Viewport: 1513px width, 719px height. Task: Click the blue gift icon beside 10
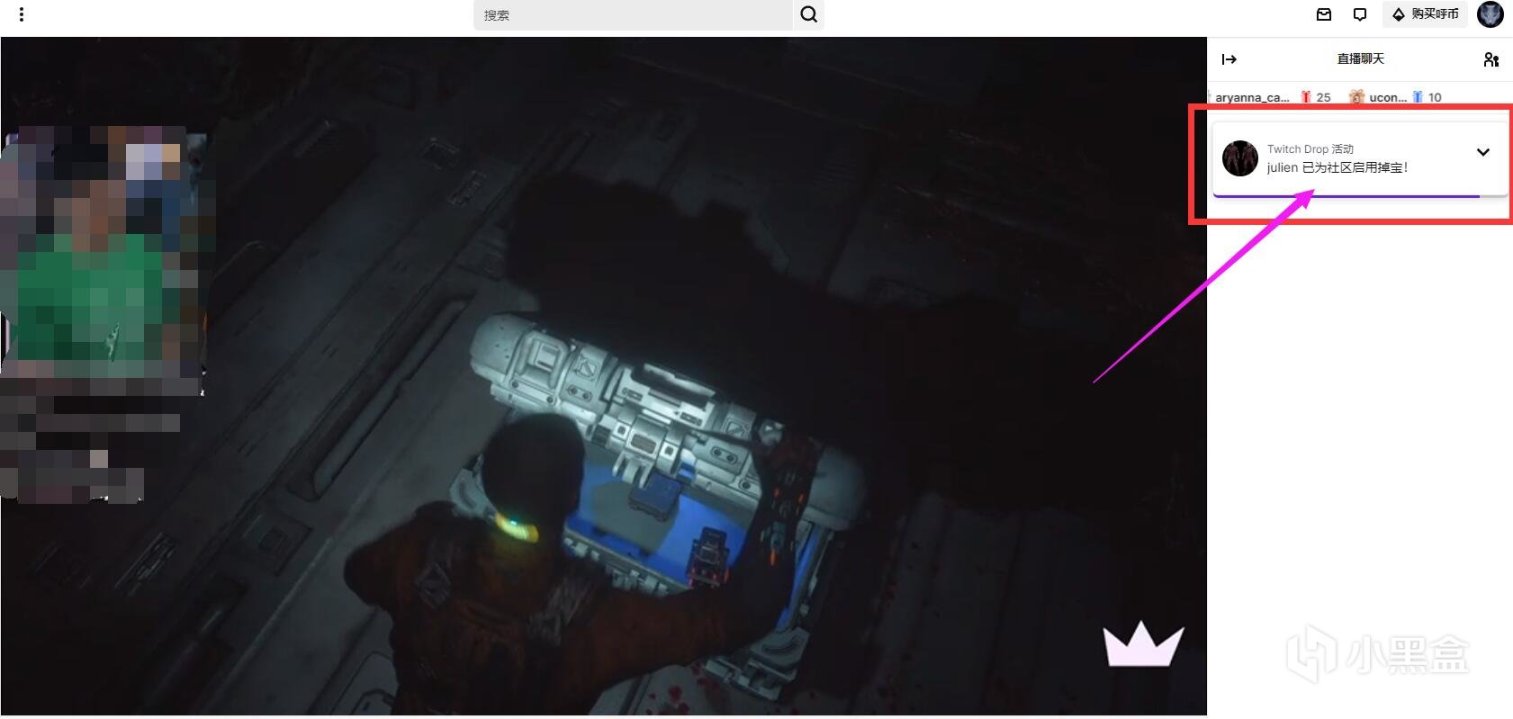click(x=1418, y=97)
